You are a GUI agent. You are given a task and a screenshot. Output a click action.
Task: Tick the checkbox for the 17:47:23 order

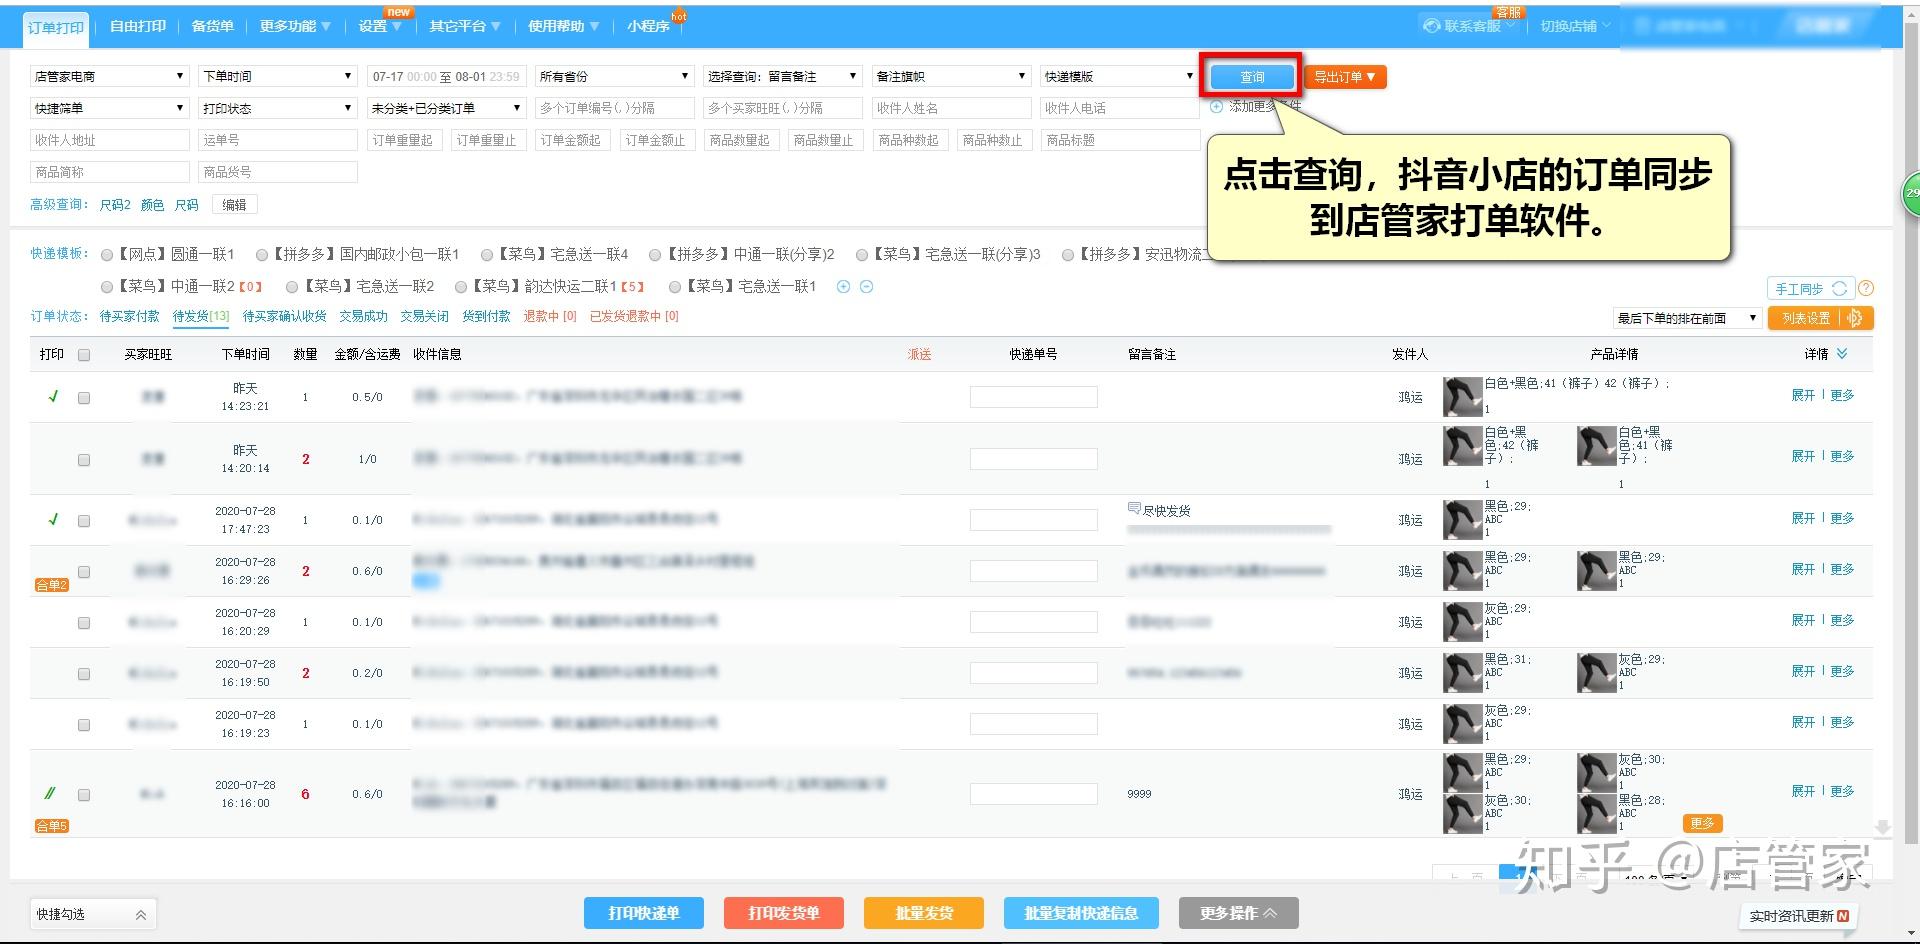84,521
